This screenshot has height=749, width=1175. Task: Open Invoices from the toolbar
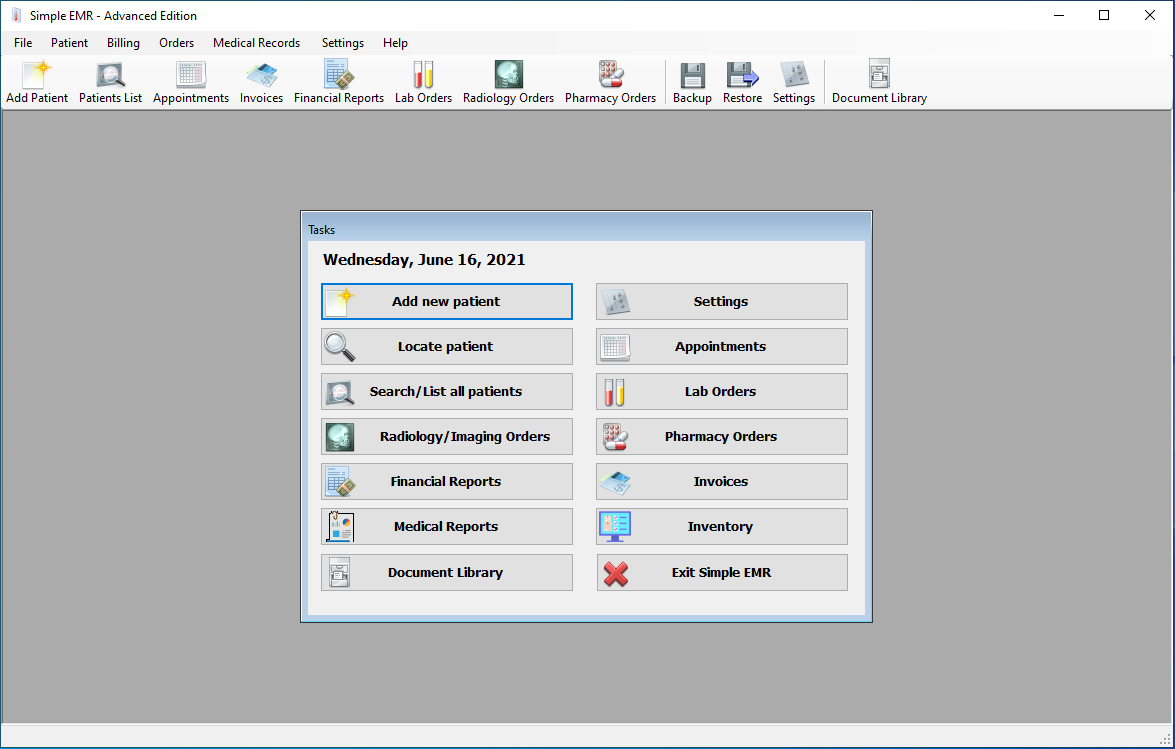[x=261, y=80]
